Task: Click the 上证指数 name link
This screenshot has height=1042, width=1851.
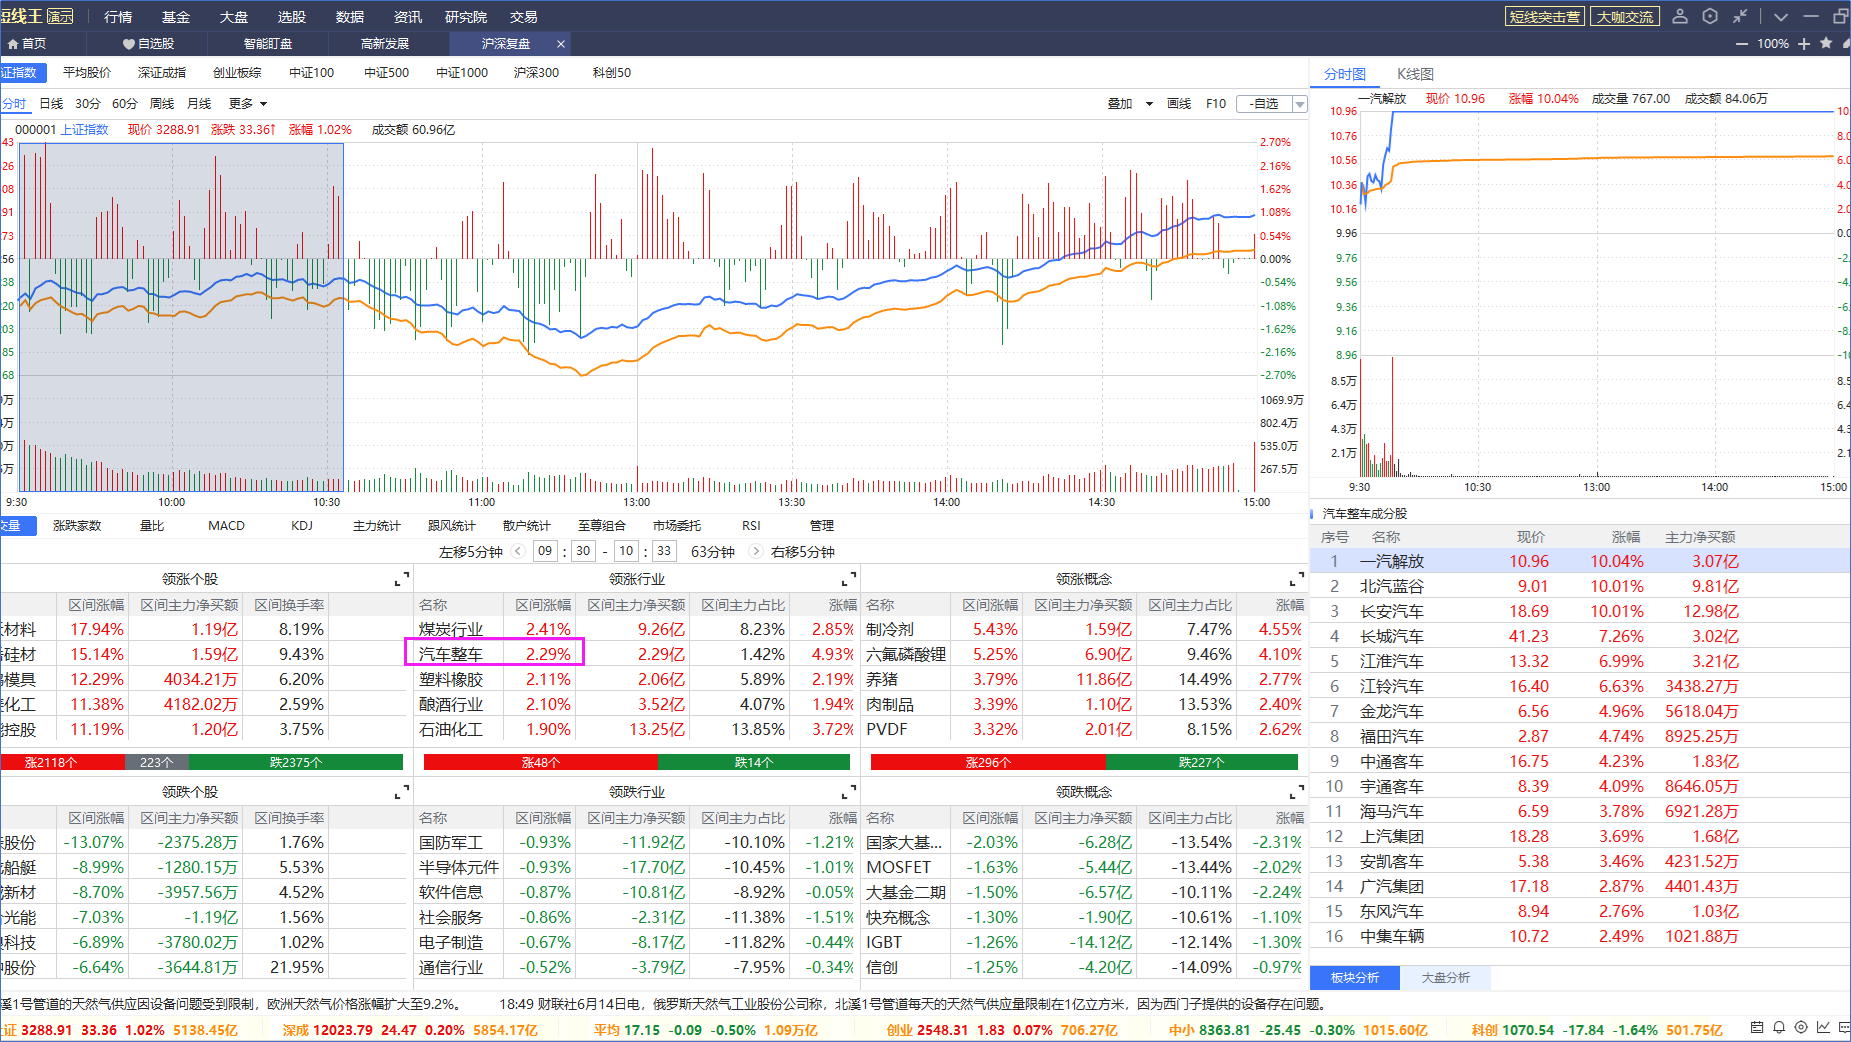Action: [84, 130]
